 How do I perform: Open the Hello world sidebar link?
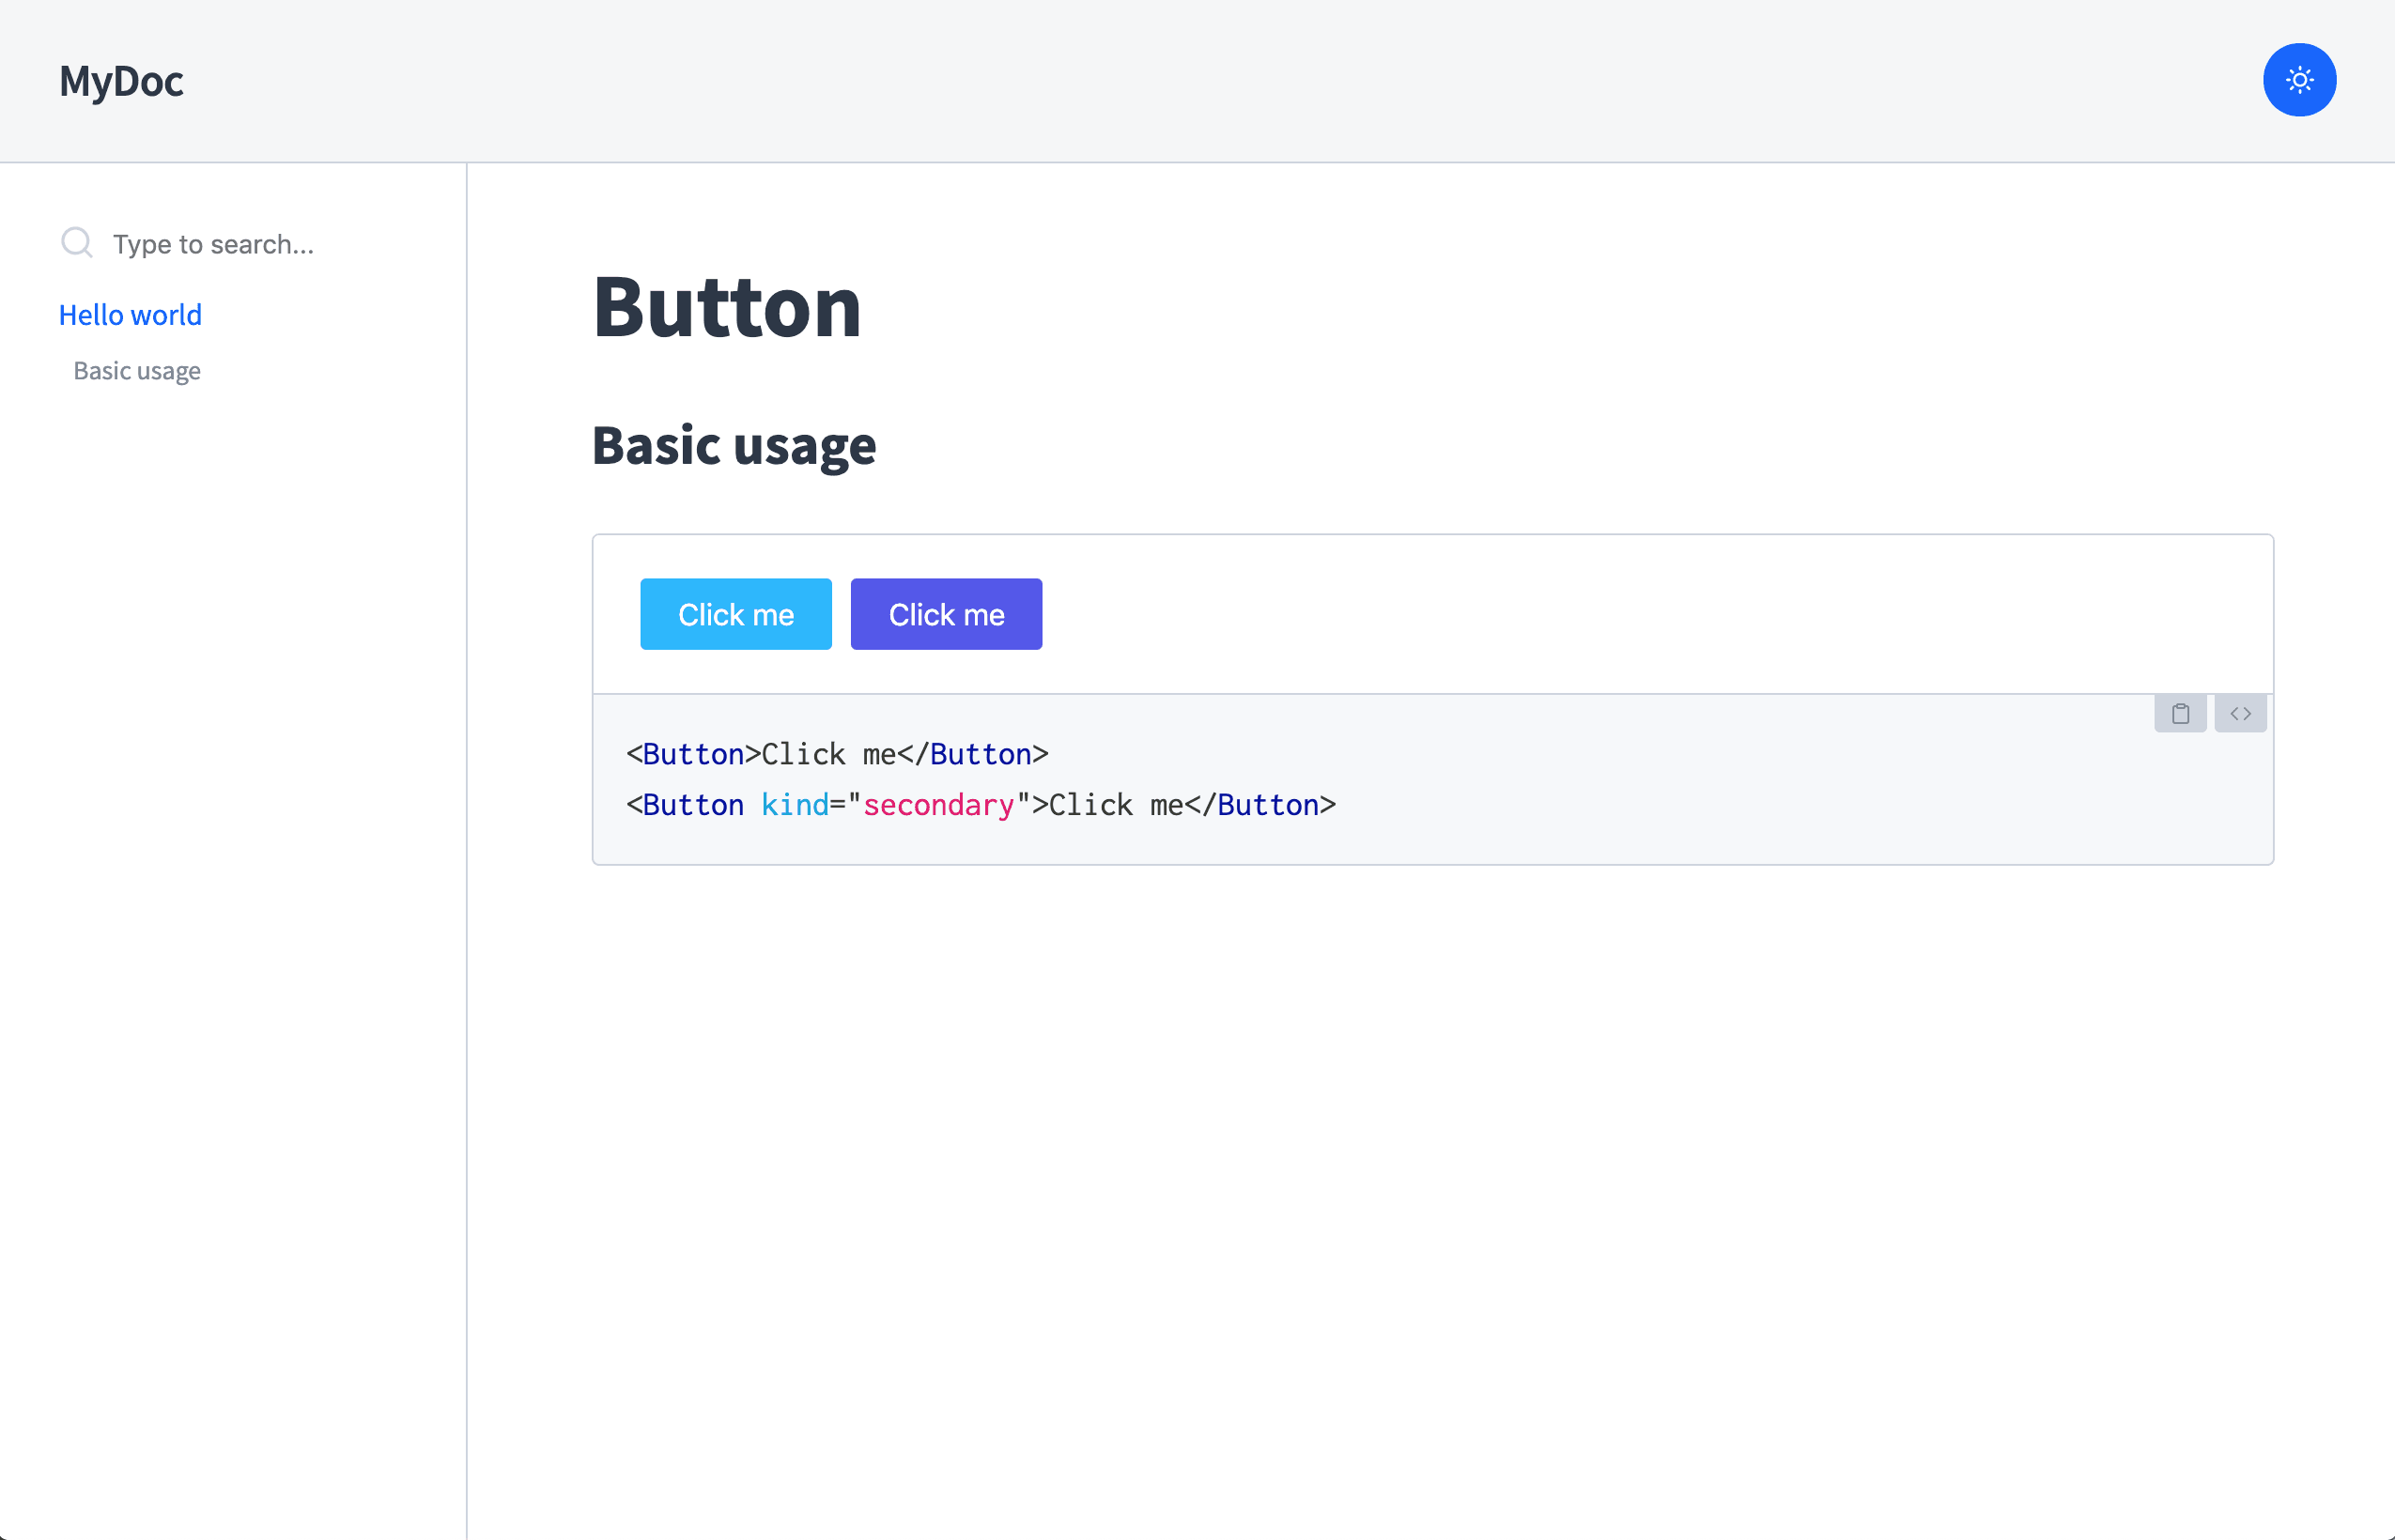click(130, 315)
